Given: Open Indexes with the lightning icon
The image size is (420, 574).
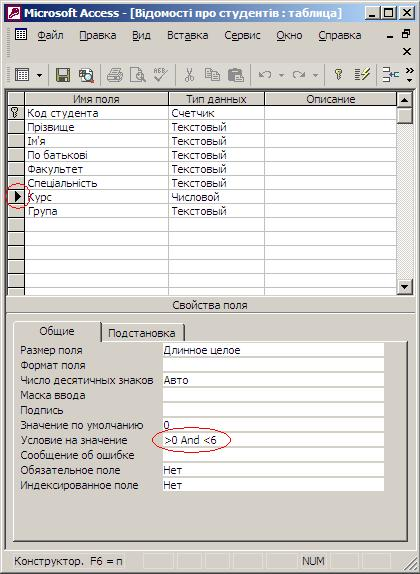Looking at the screenshot, I should coord(362,75).
